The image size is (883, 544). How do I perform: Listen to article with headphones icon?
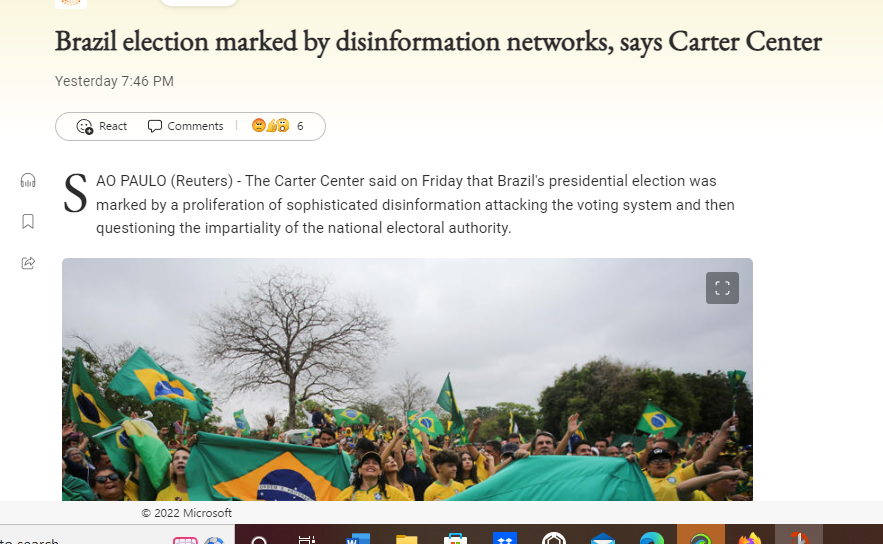28,180
